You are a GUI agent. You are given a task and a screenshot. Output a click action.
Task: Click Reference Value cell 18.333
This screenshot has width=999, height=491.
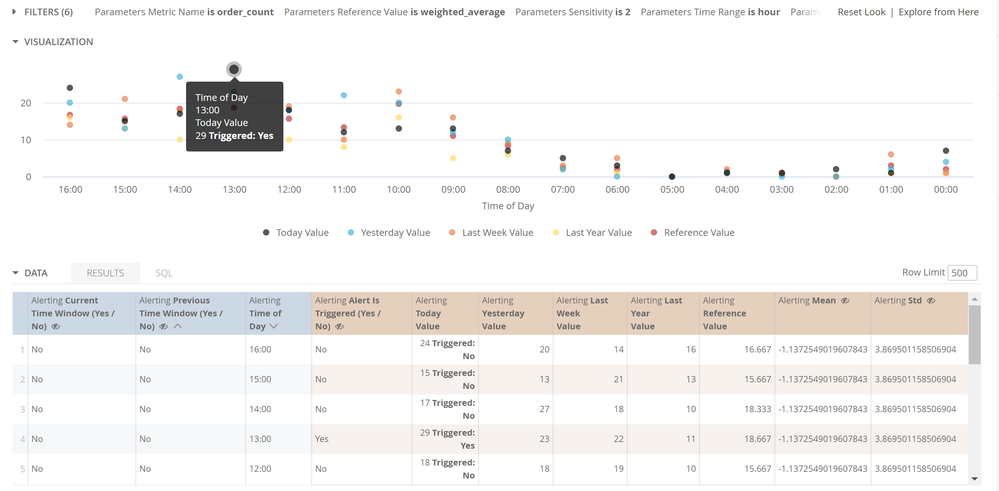(x=737, y=409)
